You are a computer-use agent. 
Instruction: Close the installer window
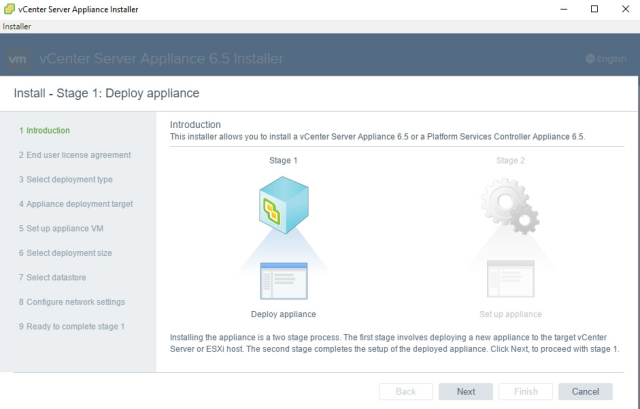pyautogui.click(x=625, y=9)
